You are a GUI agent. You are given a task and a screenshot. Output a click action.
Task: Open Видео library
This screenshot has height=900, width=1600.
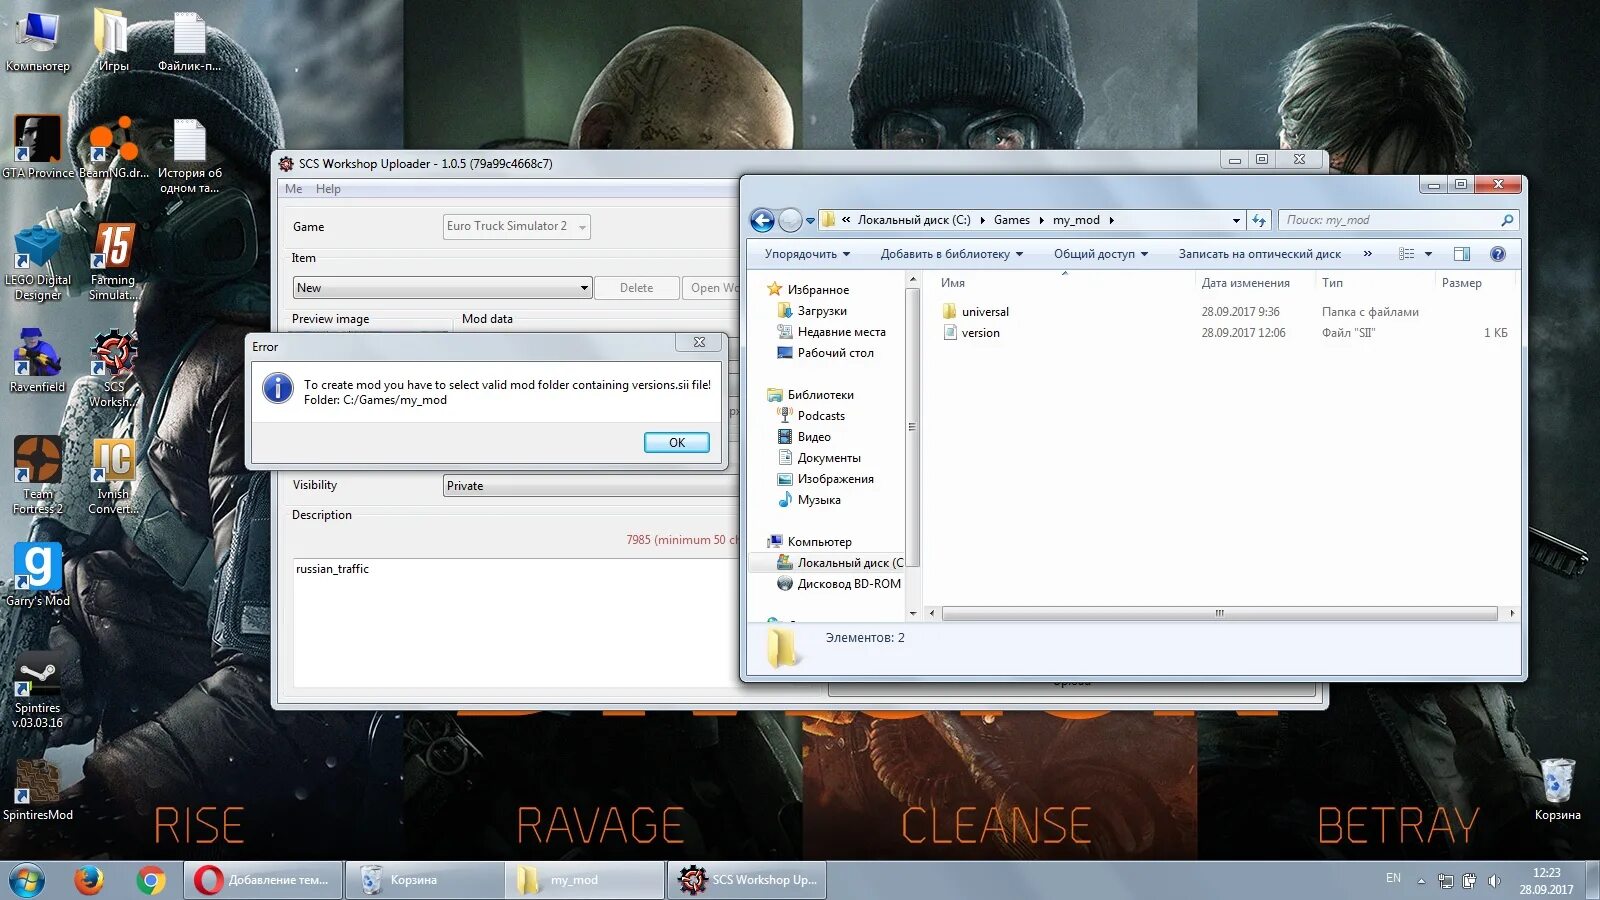click(x=813, y=437)
